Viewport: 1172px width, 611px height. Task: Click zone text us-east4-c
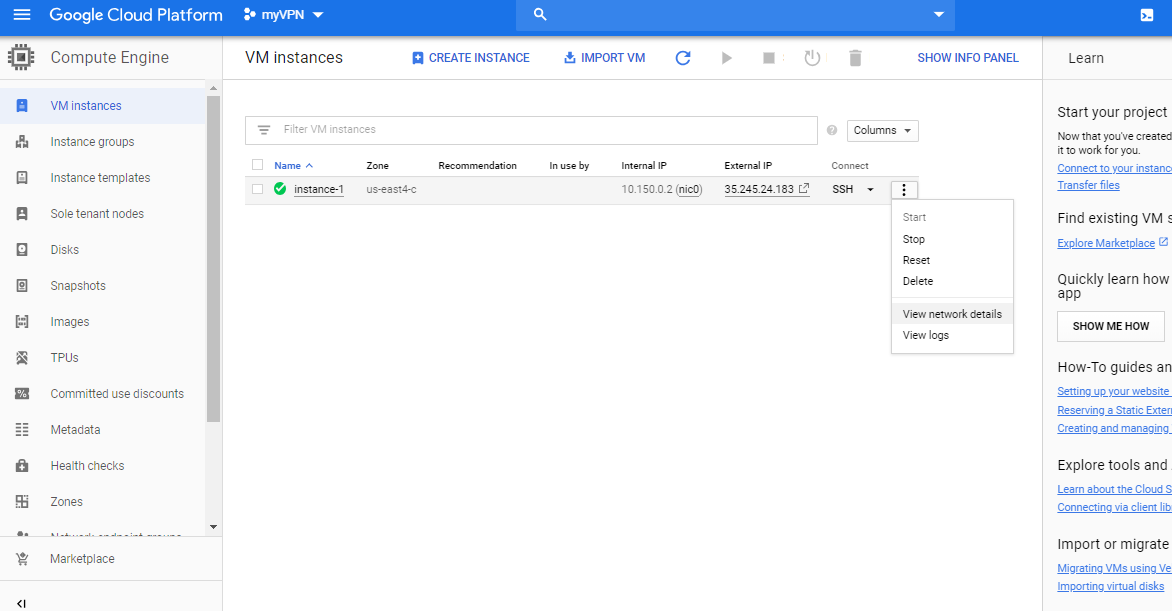click(x=391, y=189)
